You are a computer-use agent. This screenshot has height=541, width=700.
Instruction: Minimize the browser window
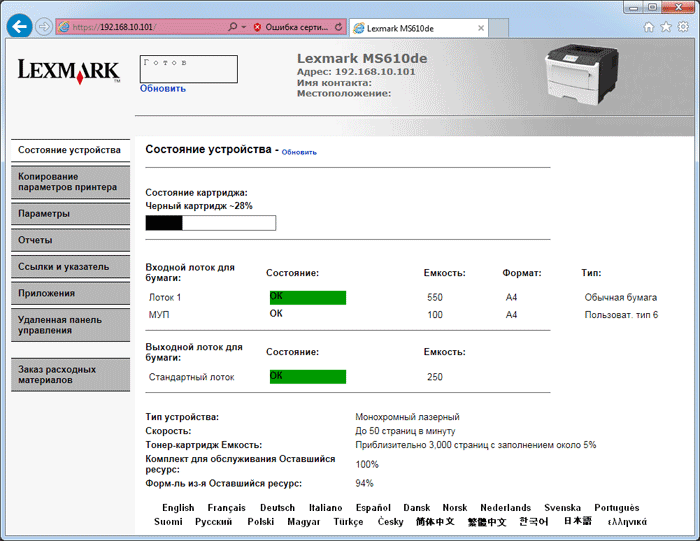click(633, 7)
